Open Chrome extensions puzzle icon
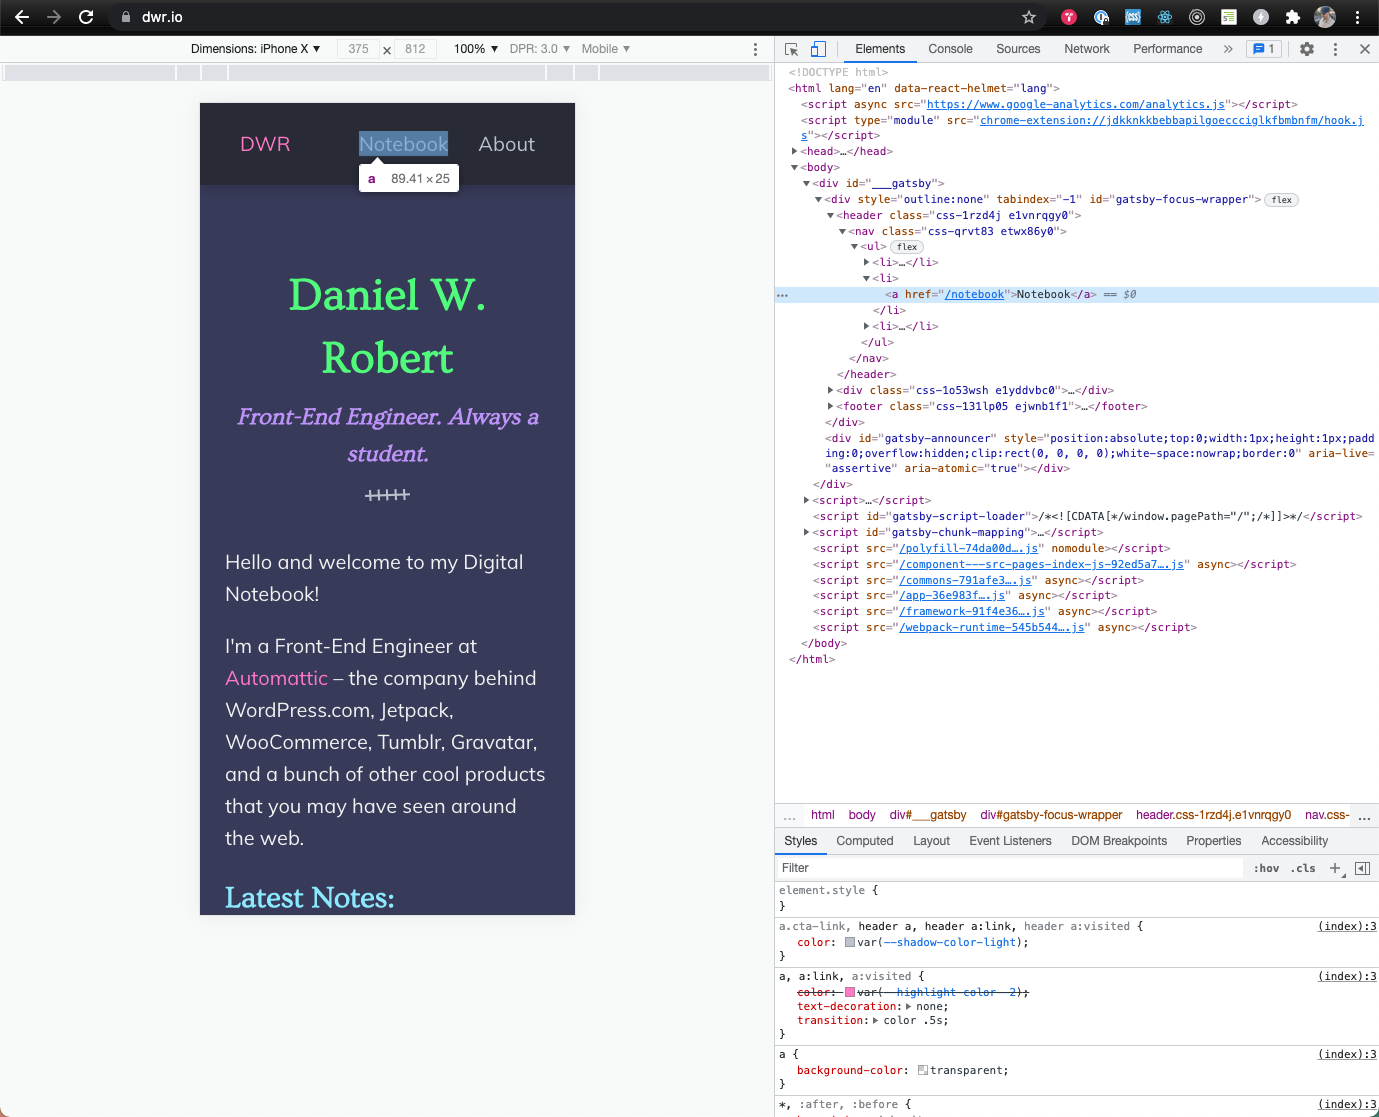Image resolution: width=1379 pixels, height=1117 pixels. [1293, 17]
